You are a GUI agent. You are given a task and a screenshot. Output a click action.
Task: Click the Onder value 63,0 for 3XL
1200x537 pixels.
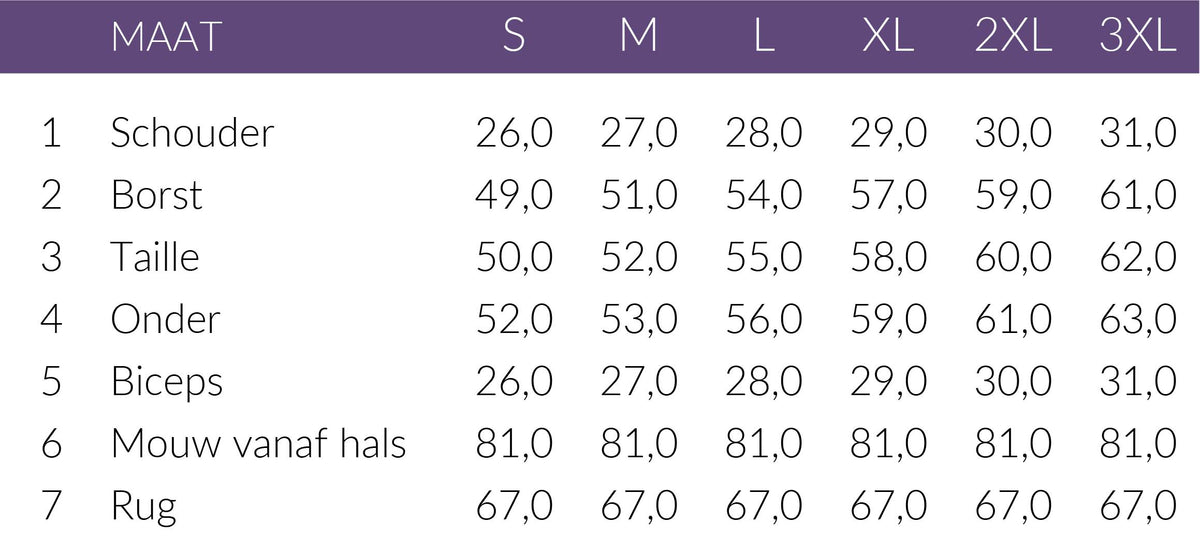click(x=1138, y=320)
